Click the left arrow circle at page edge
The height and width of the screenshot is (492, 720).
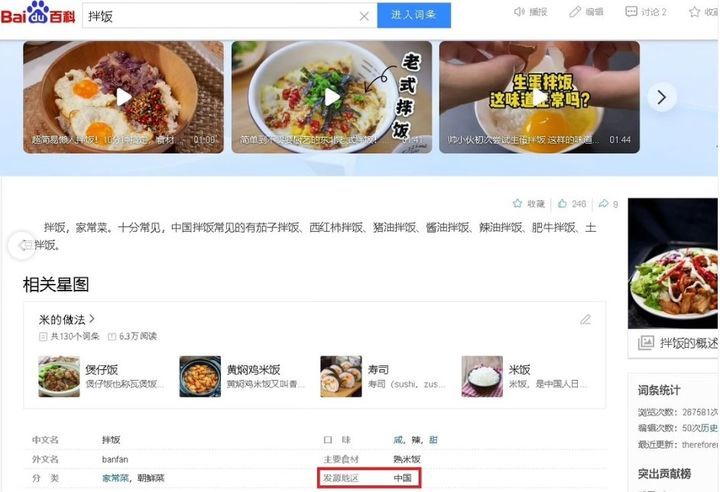[21, 246]
